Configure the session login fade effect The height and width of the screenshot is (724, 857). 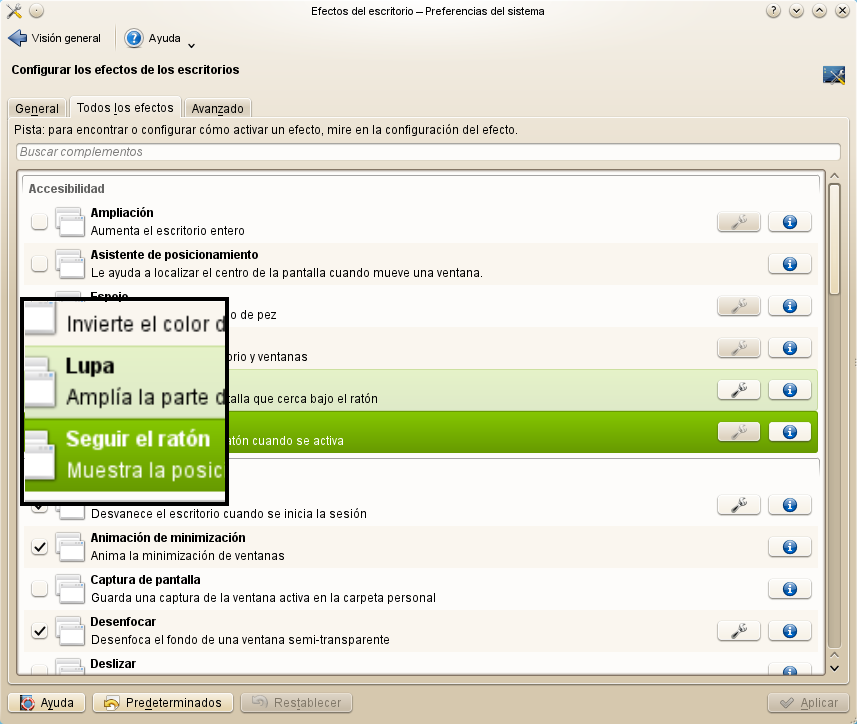click(738, 505)
